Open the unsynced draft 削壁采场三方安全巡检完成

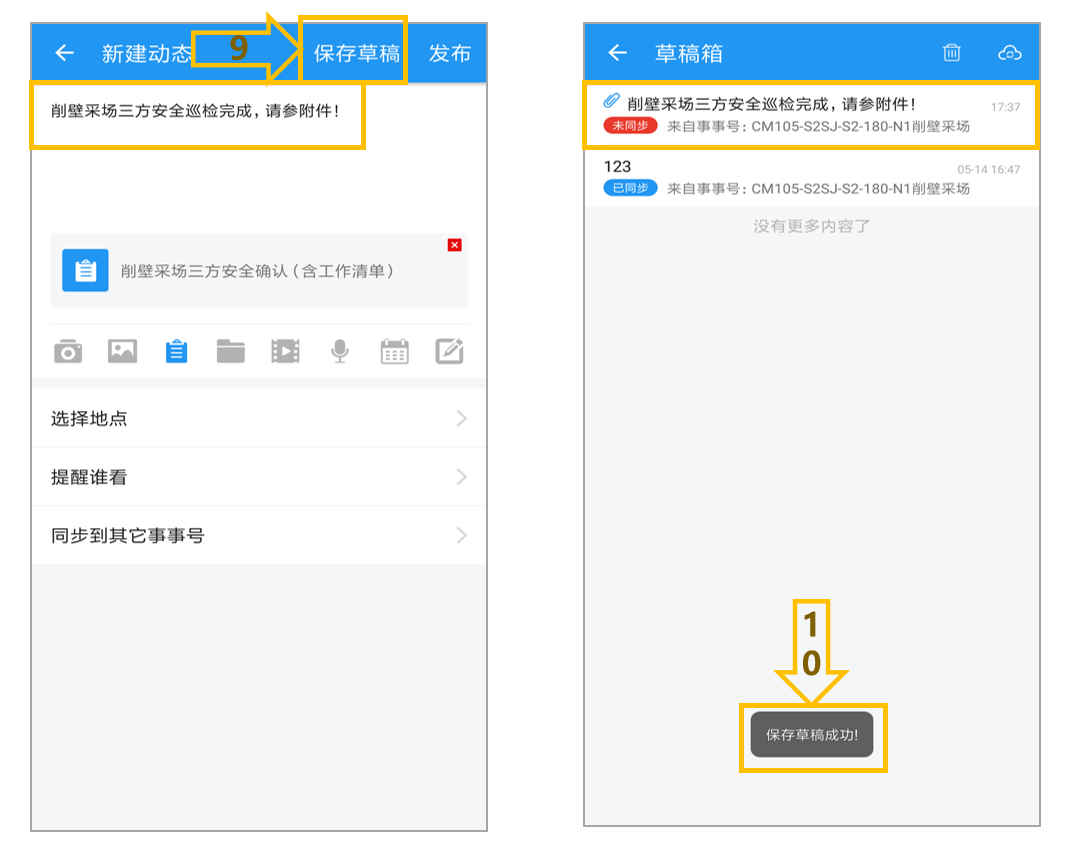pos(812,115)
